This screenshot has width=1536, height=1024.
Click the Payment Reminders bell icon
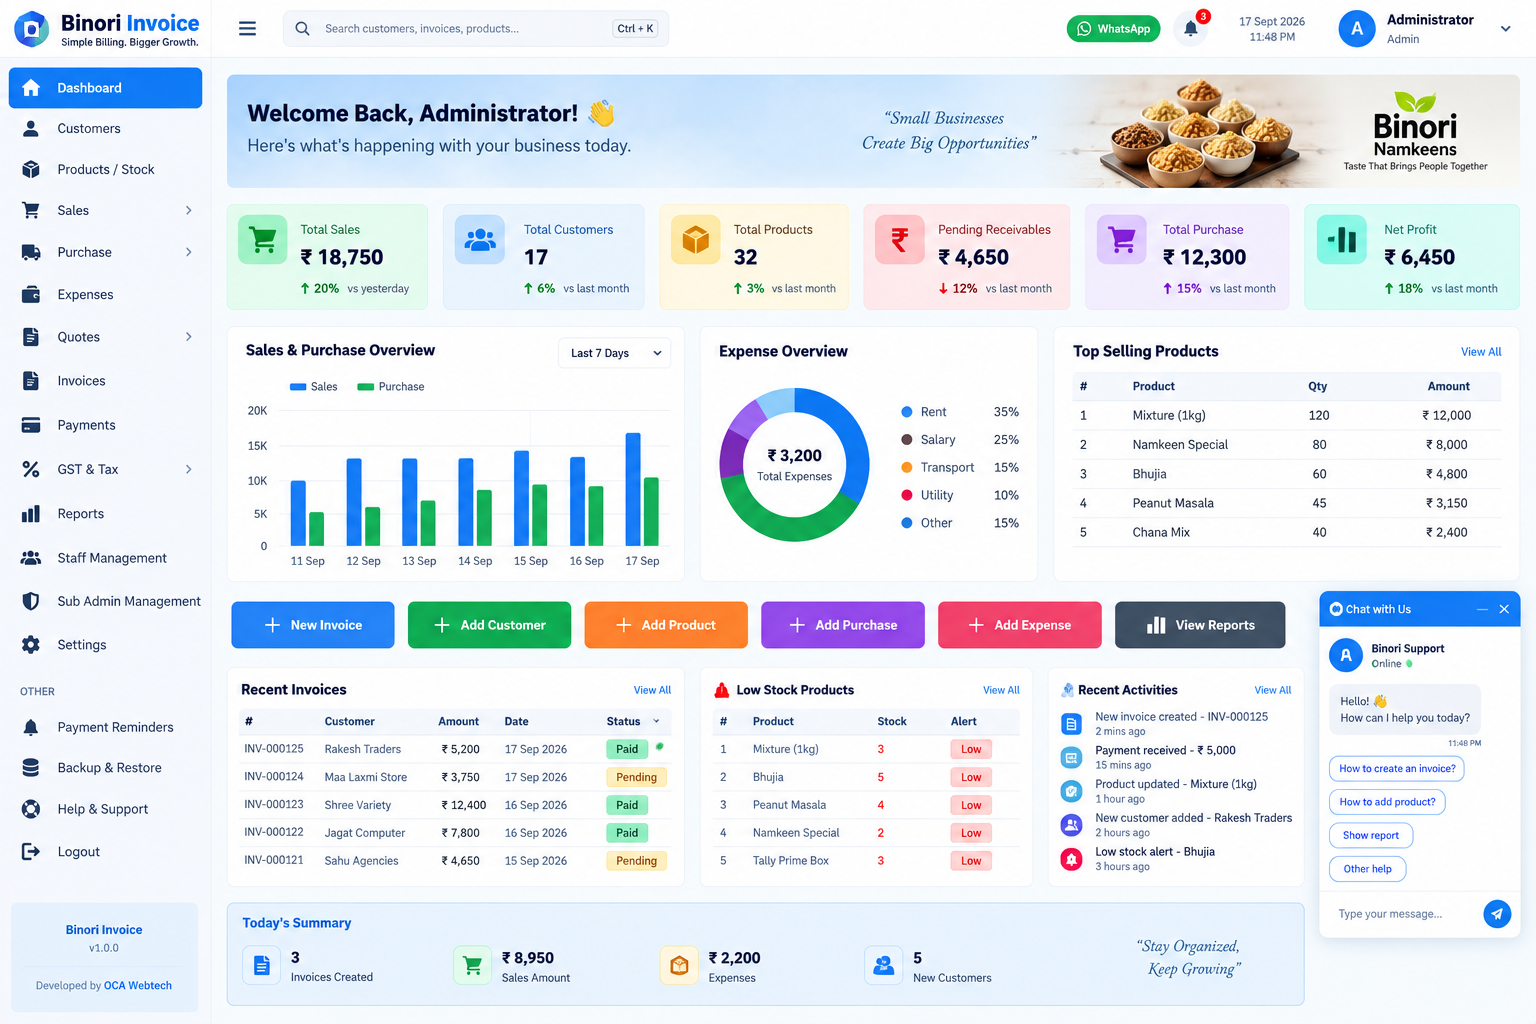point(31,727)
